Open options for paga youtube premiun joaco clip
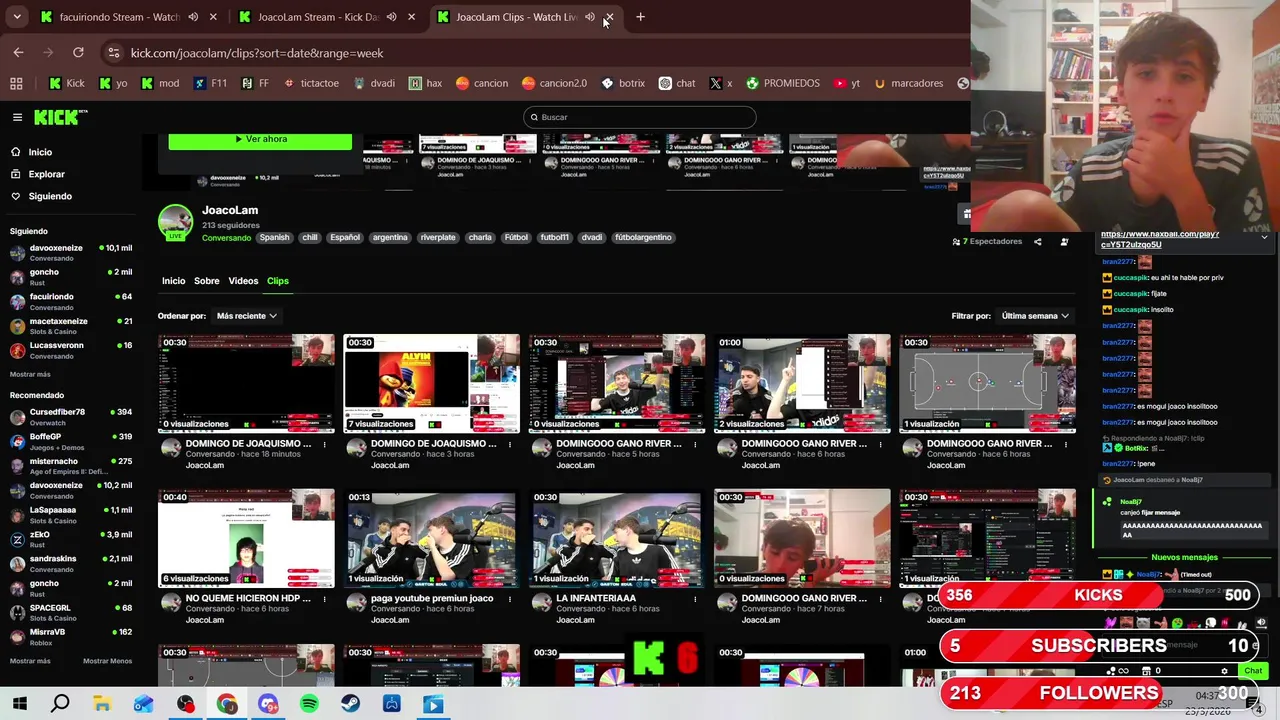This screenshot has height=720, width=1280. pyautogui.click(x=509, y=599)
